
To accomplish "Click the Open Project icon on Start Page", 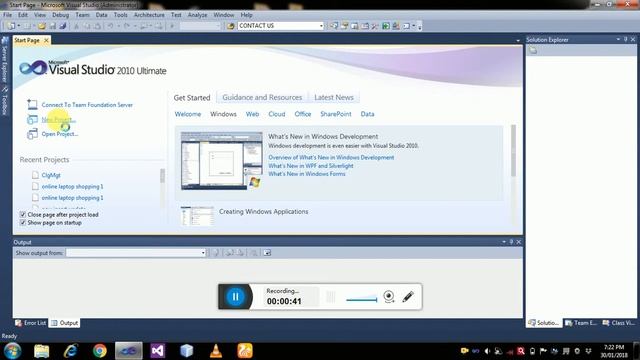I will pyautogui.click(x=32, y=134).
